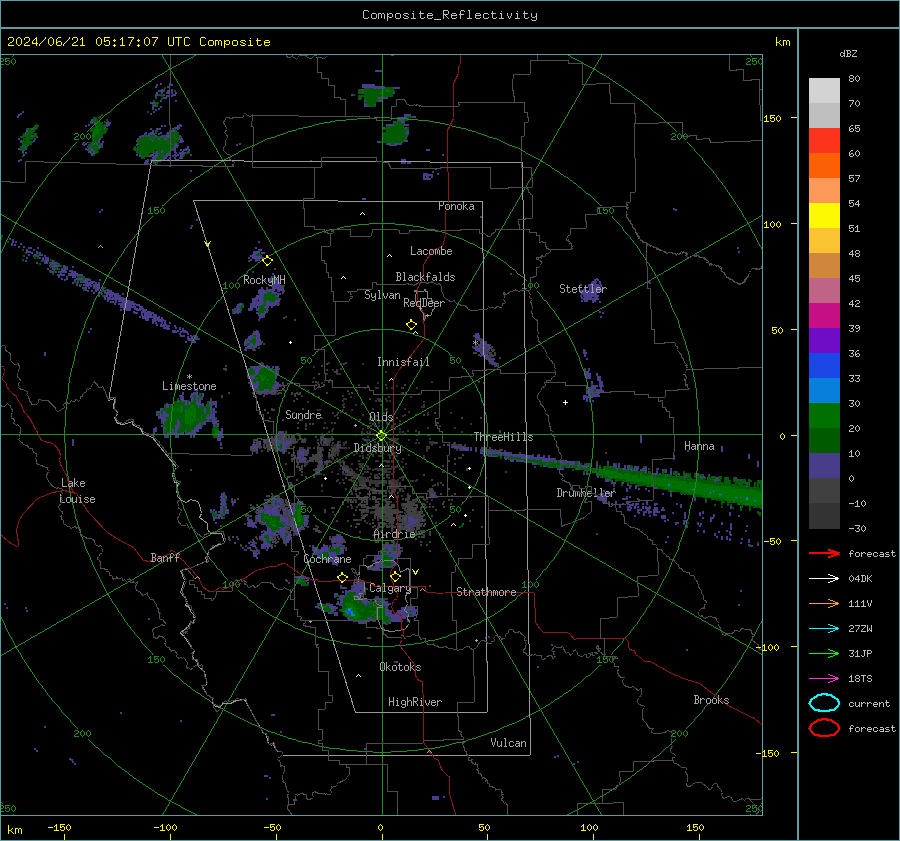Click the Sylvan label
This screenshot has height=841, width=900.
click(382, 295)
